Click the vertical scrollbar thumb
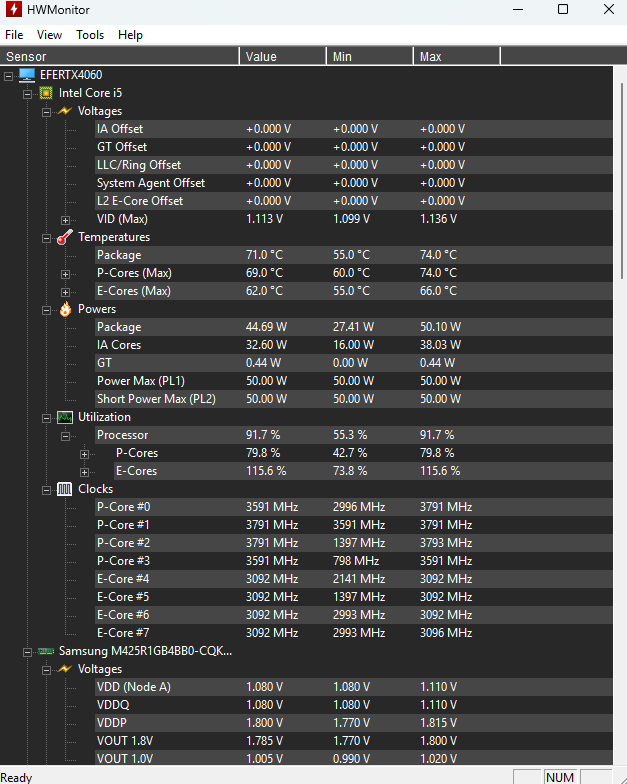Screen dimensions: 627x784 (622, 180)
